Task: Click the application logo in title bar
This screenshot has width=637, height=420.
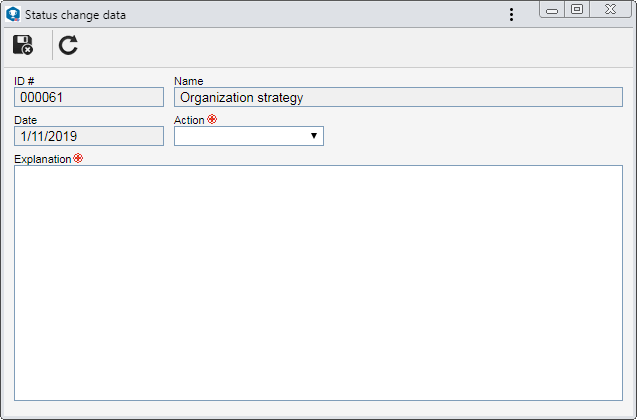Action: [13, 15]
